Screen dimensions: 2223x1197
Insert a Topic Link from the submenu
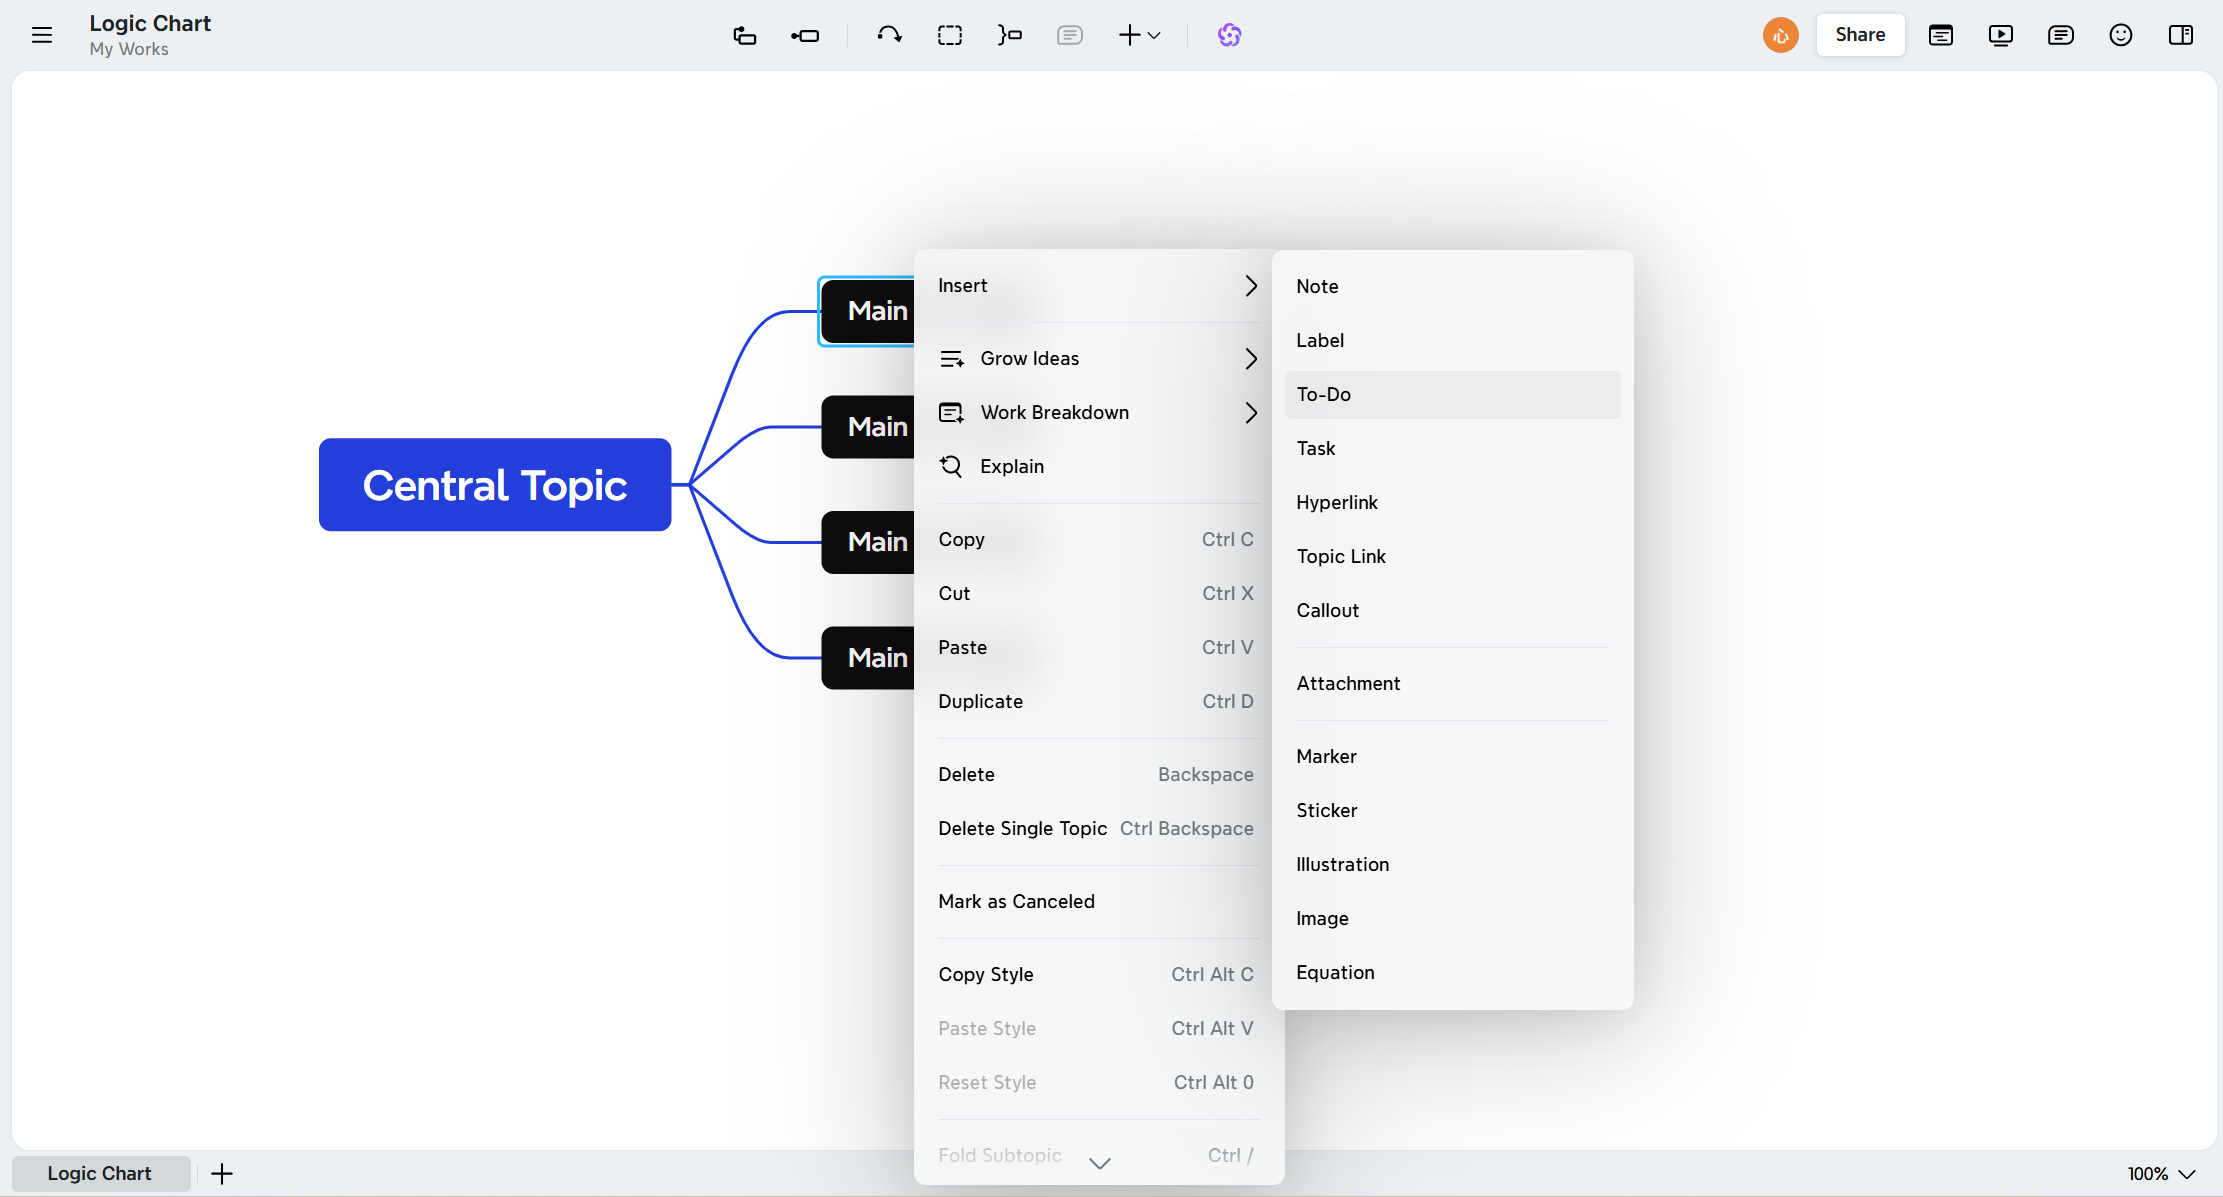[1452, 557]
